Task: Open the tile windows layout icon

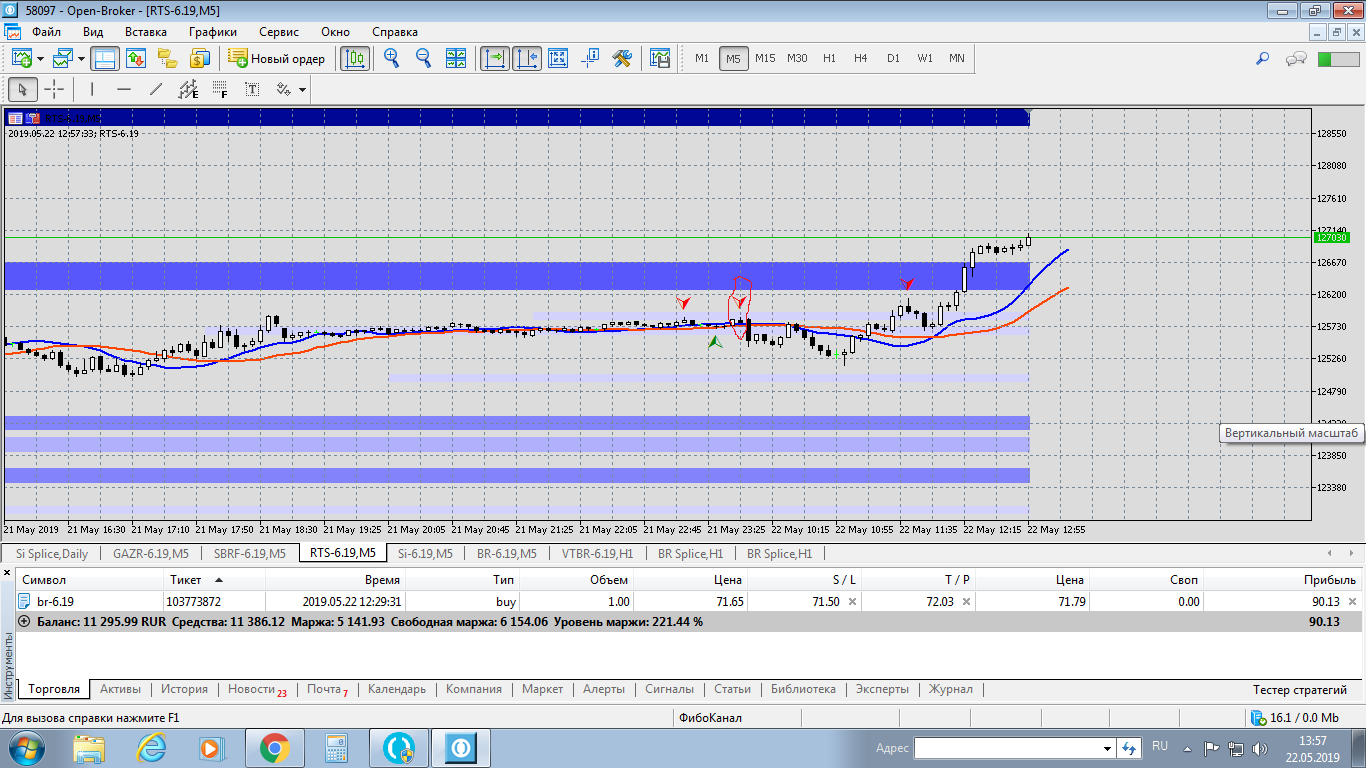Action: pyautogui.click(x=456, y=58)
